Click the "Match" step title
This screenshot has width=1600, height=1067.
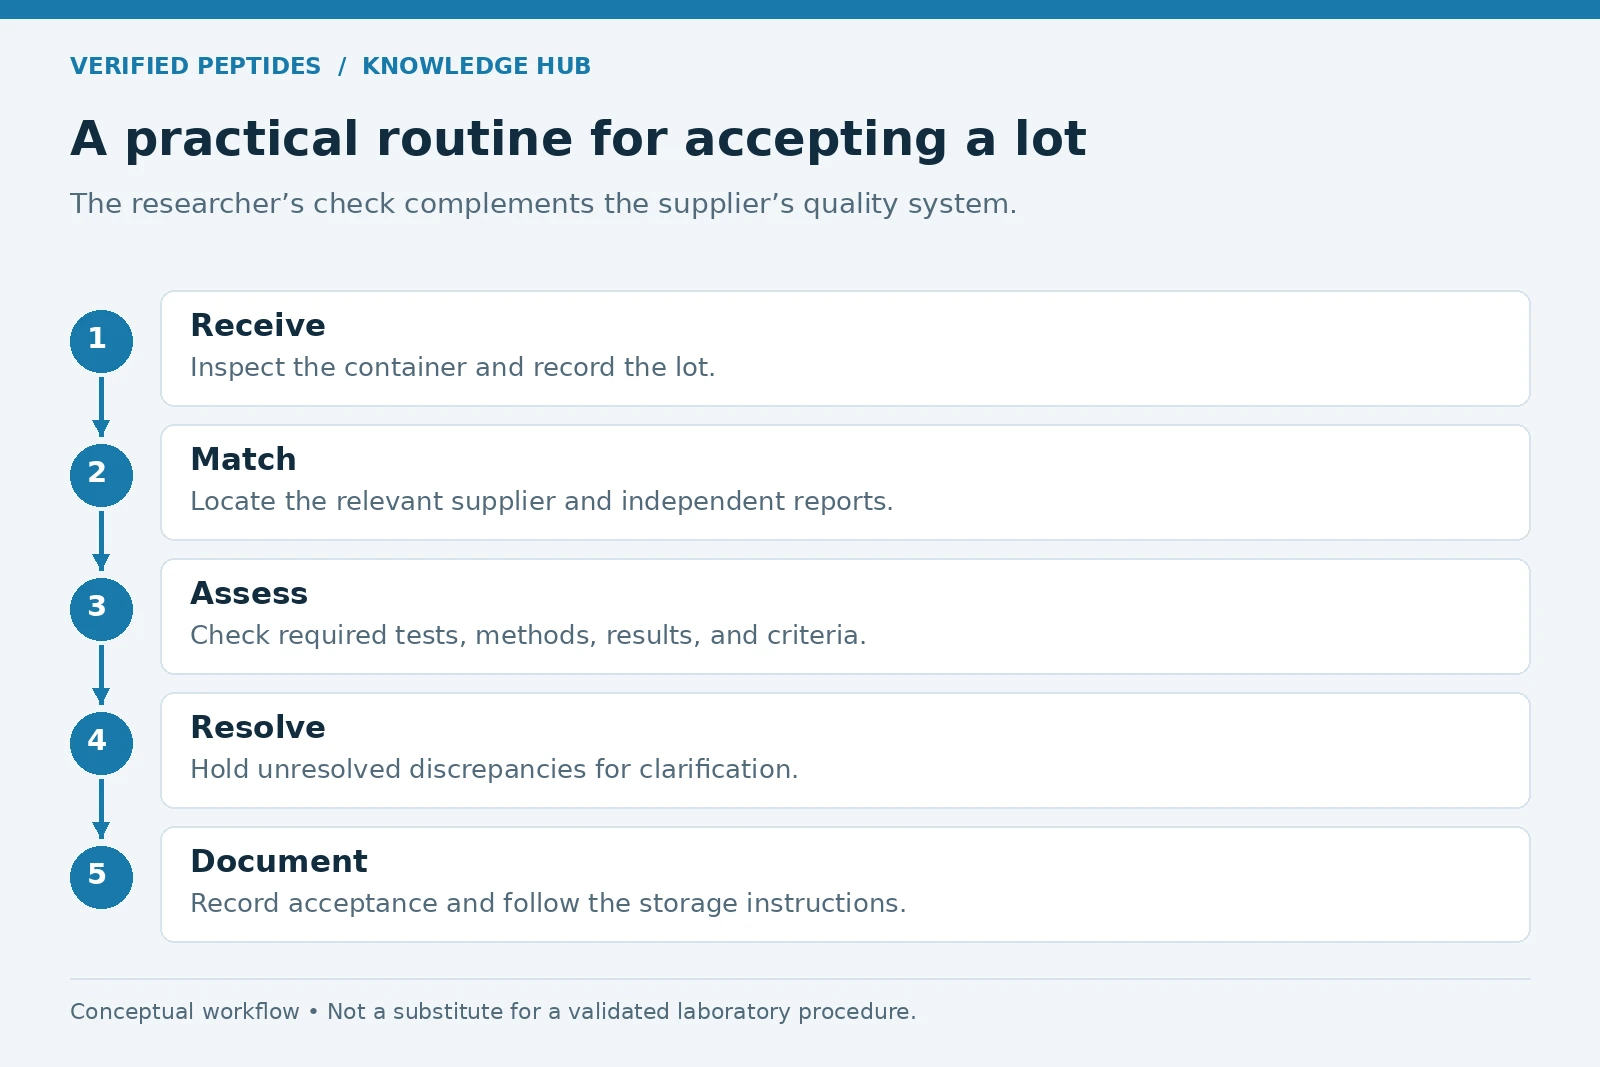(243, 460)
